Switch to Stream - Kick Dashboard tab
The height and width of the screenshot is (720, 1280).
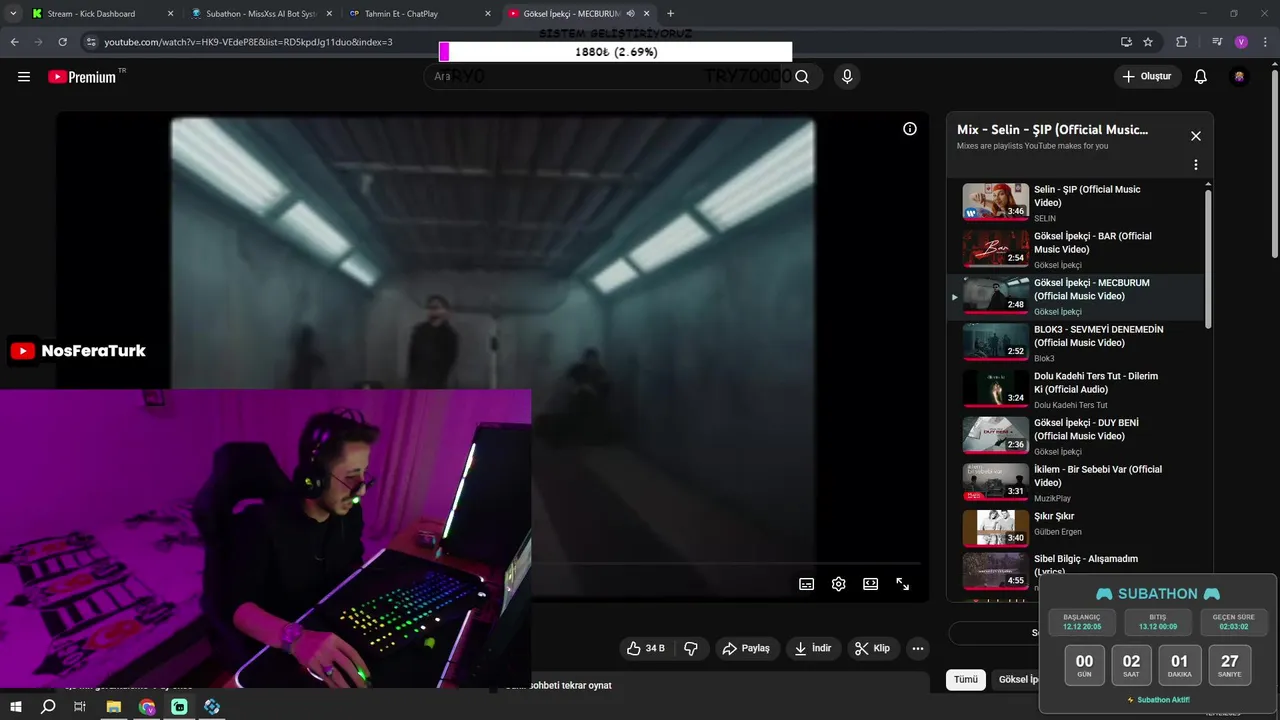point(103,14)
